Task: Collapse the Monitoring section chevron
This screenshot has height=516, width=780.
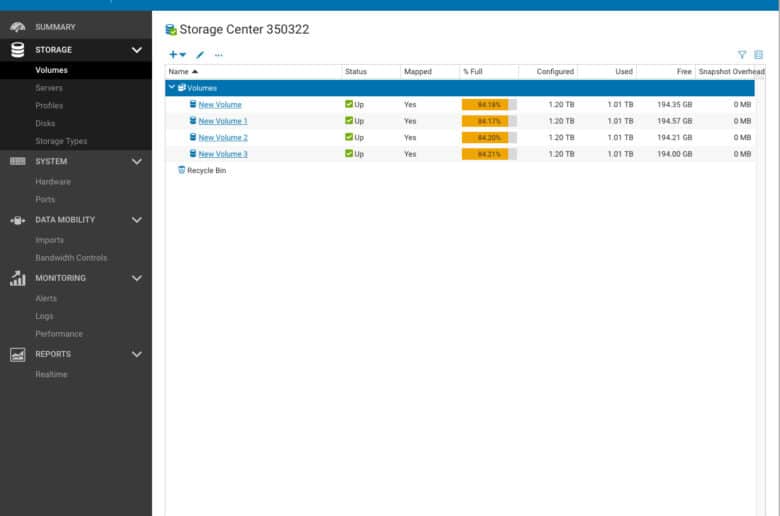Action: [137, 278]
